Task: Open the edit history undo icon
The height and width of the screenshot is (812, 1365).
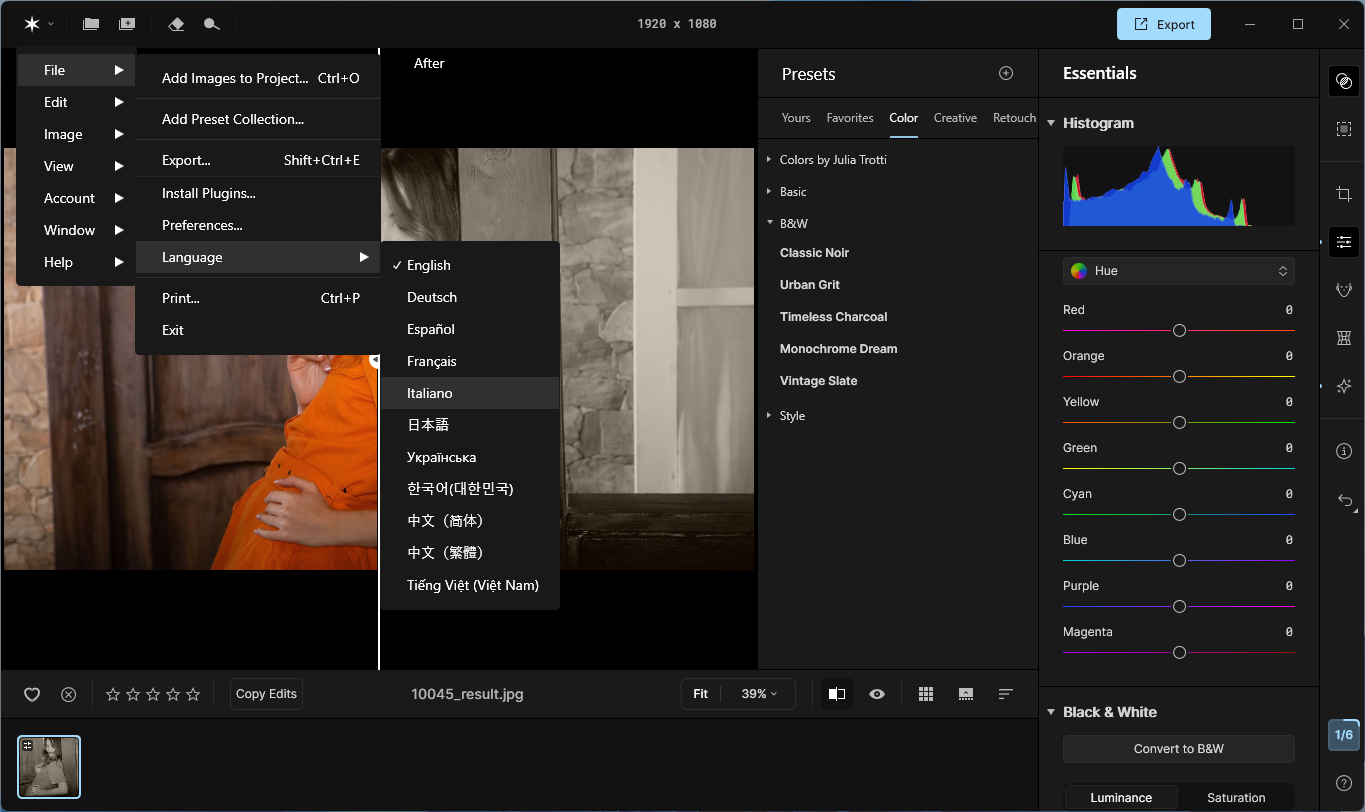Action: click(1343, 499)
